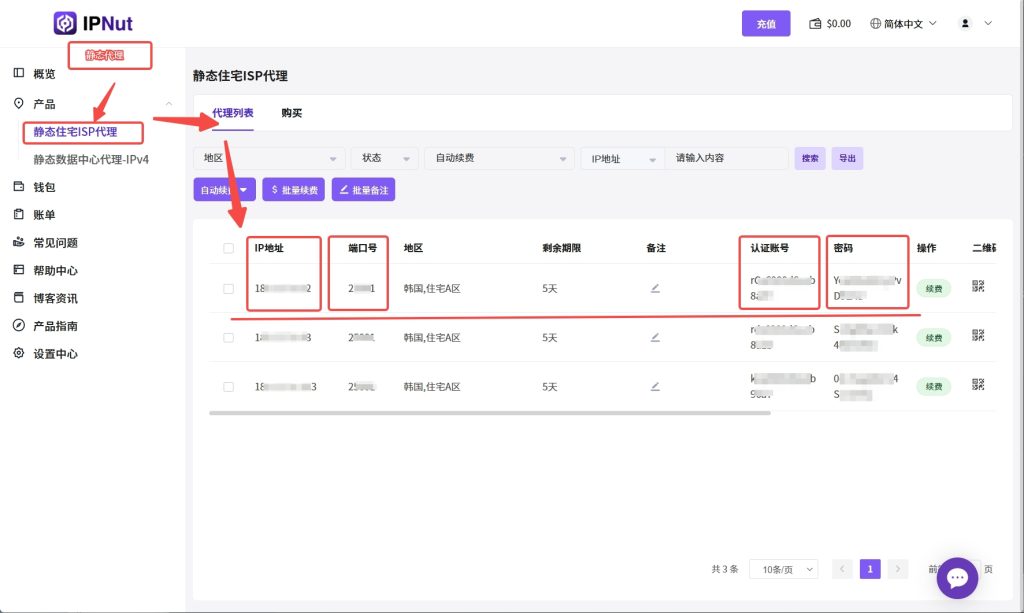Open the 地区 region filter dropdown

coord(269,158)
